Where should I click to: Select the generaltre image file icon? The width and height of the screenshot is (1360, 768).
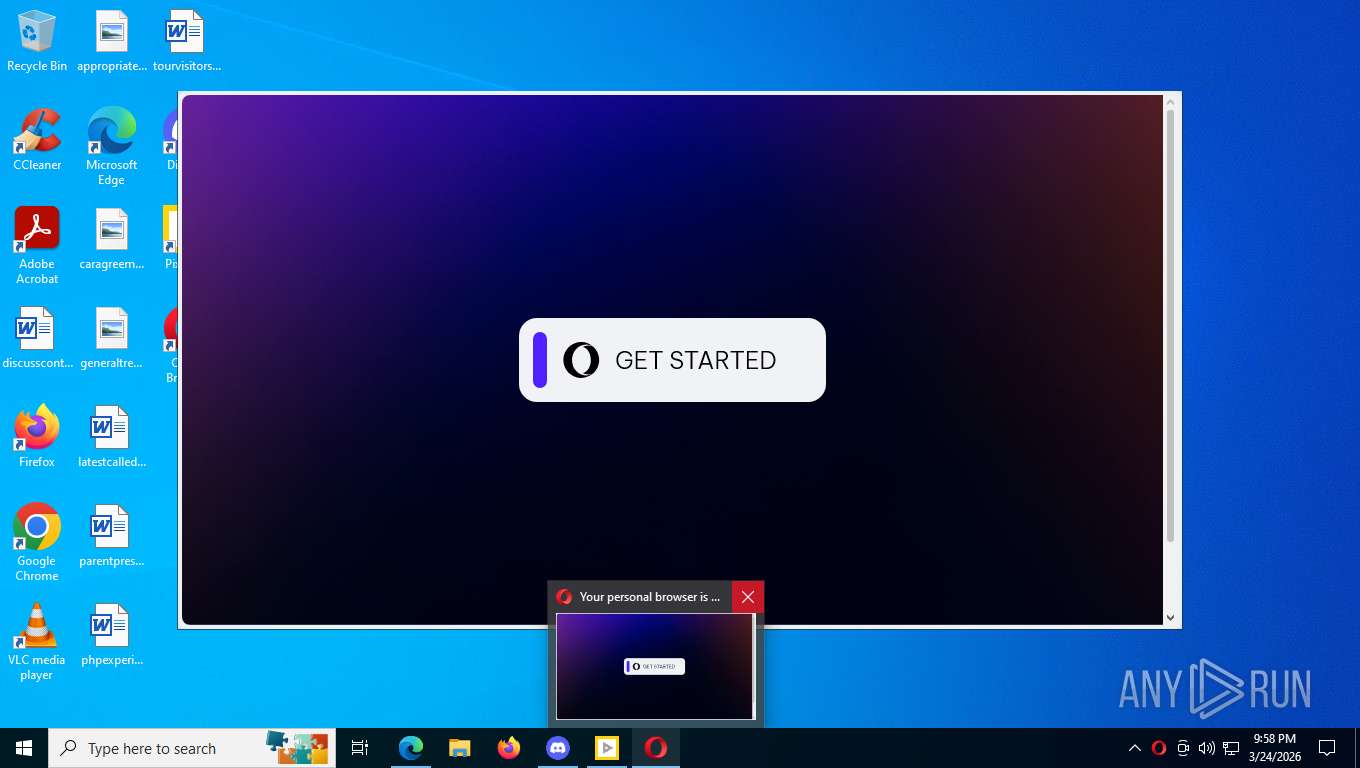click(x=112, y=338)
